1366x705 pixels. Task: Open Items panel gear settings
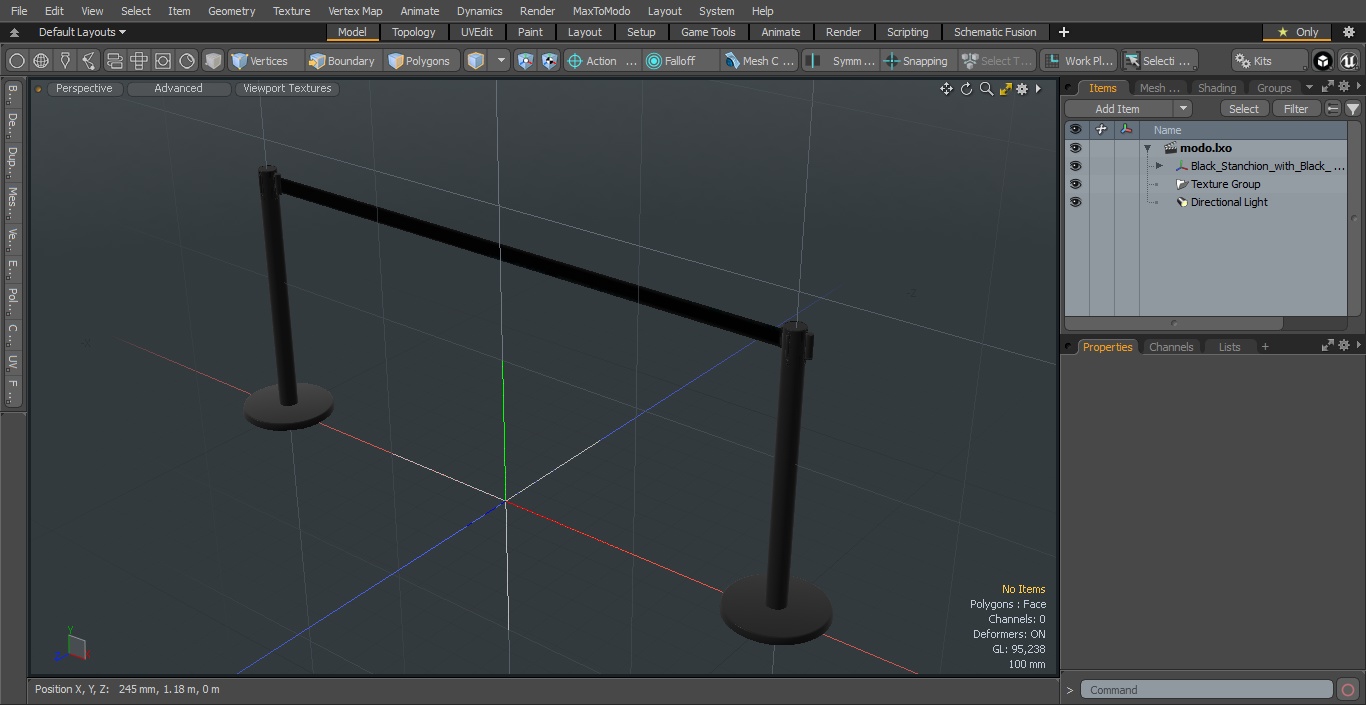pos(1344,87)
